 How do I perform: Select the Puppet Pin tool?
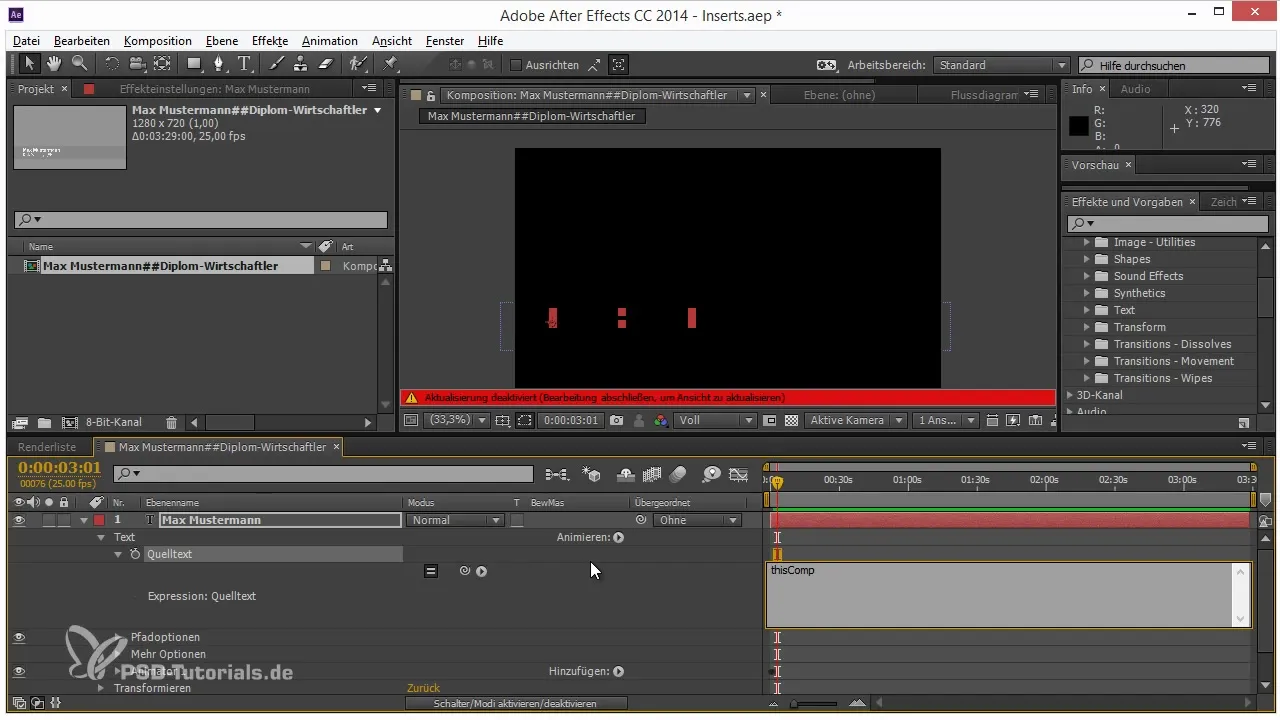click(390, 64)
